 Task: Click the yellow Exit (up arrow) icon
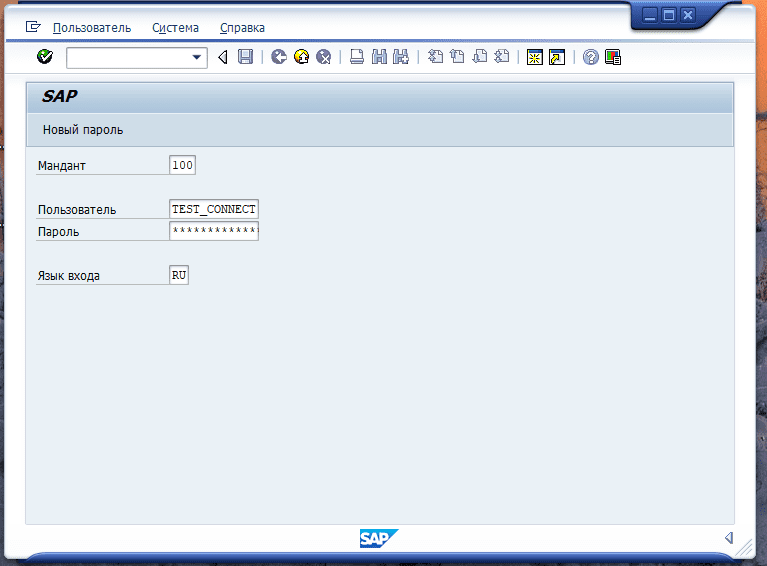click(301, 57)
